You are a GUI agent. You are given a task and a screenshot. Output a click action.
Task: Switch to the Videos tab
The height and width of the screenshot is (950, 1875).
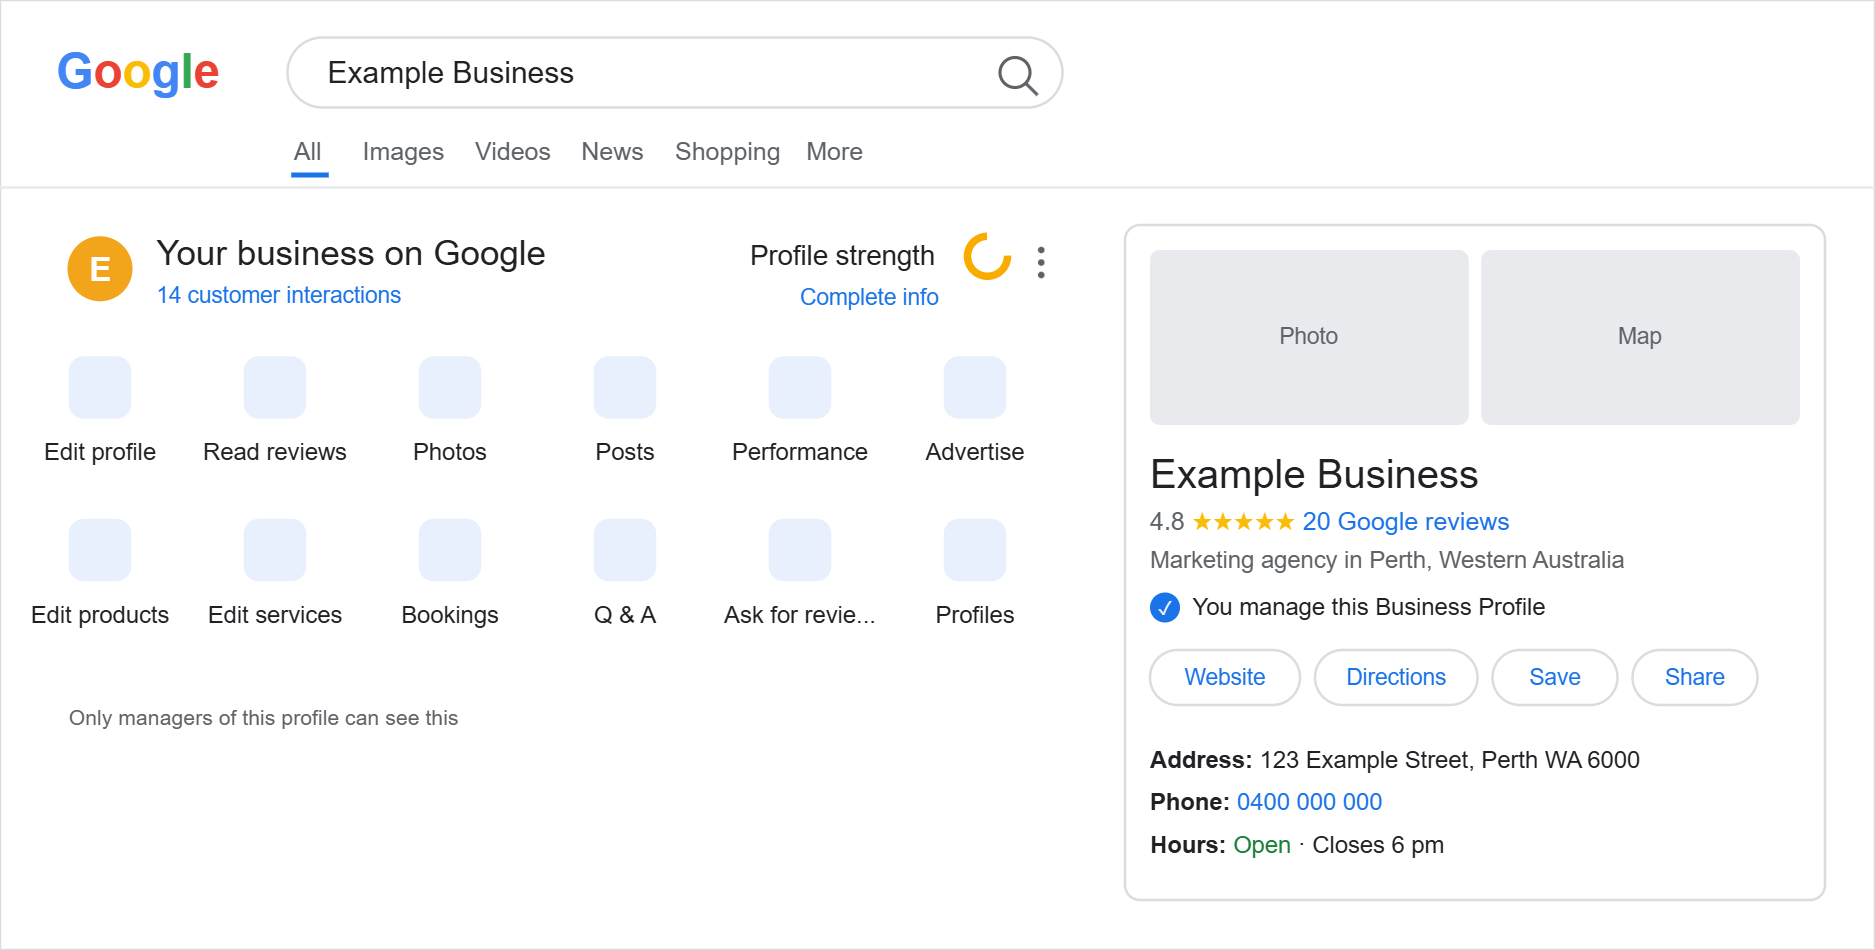click(x=513, y=152)
